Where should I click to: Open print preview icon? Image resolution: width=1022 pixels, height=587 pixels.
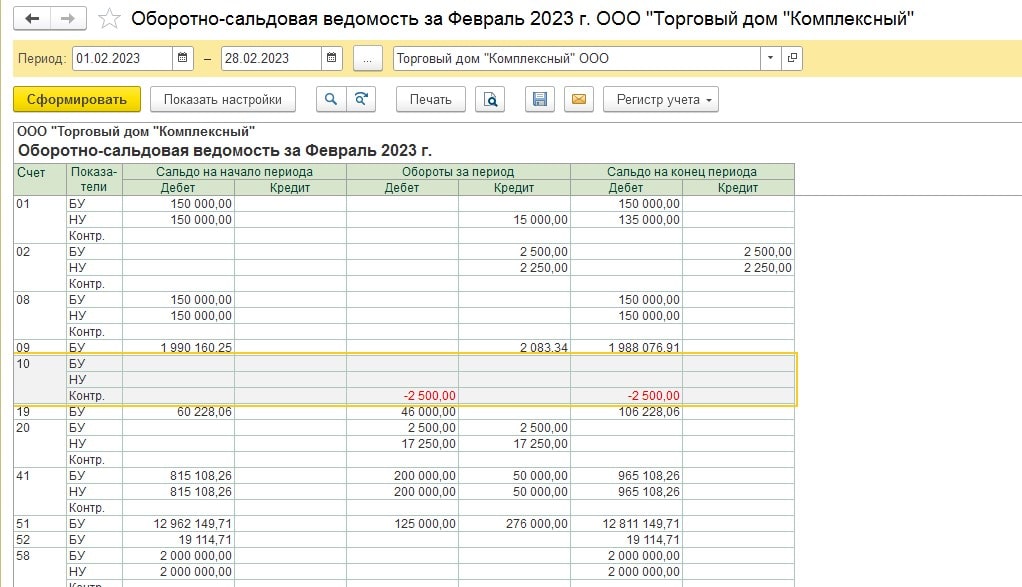click(x=491, y=99)
